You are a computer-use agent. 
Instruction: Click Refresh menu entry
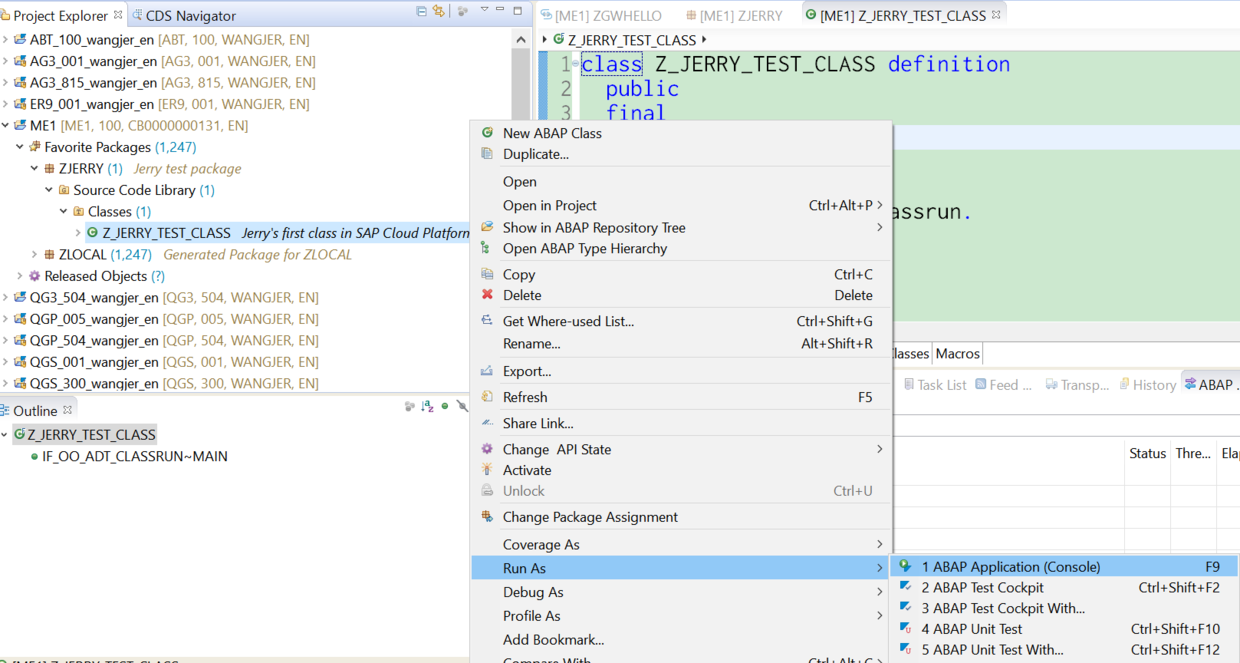click(x=681, y=397)
